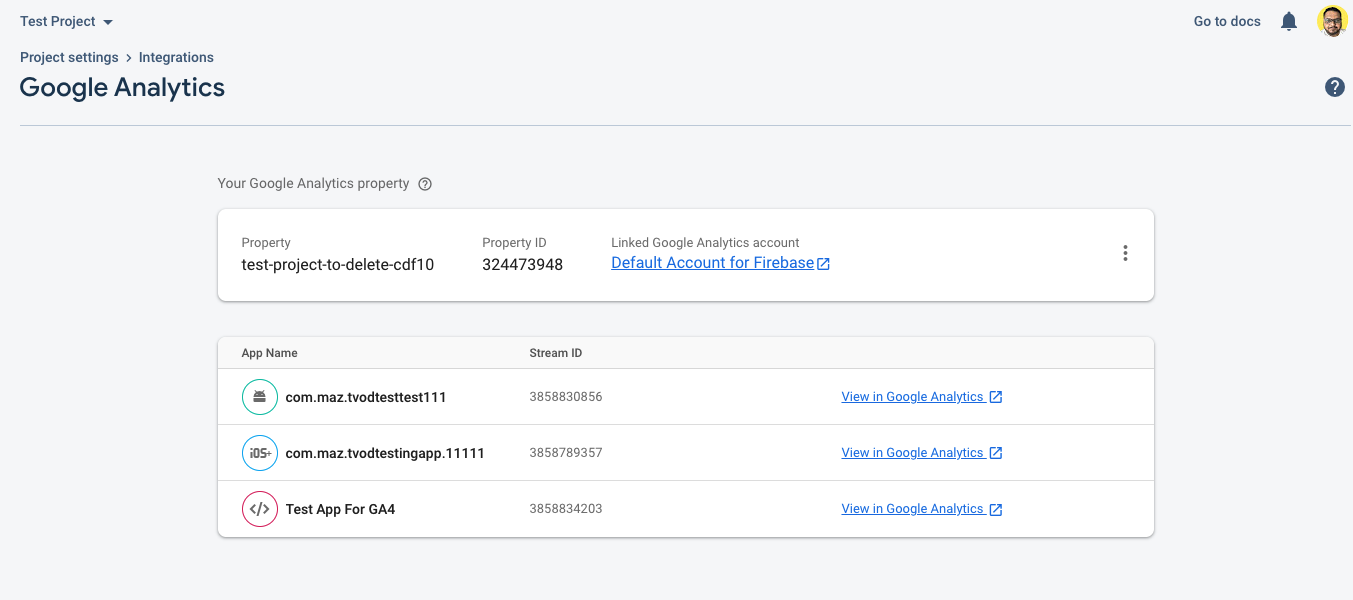Open the notifications bell
The height and width of the screenshot is (600, 1353).
[1289, 21]
